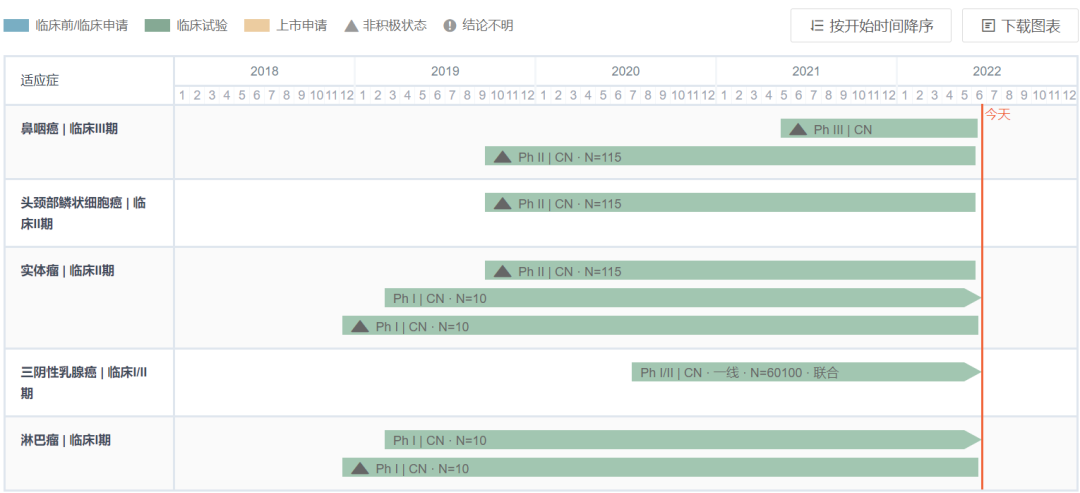
Task: Click triangle on 鼻咽癌 Ph II N=115 bar
Action: 502,156
